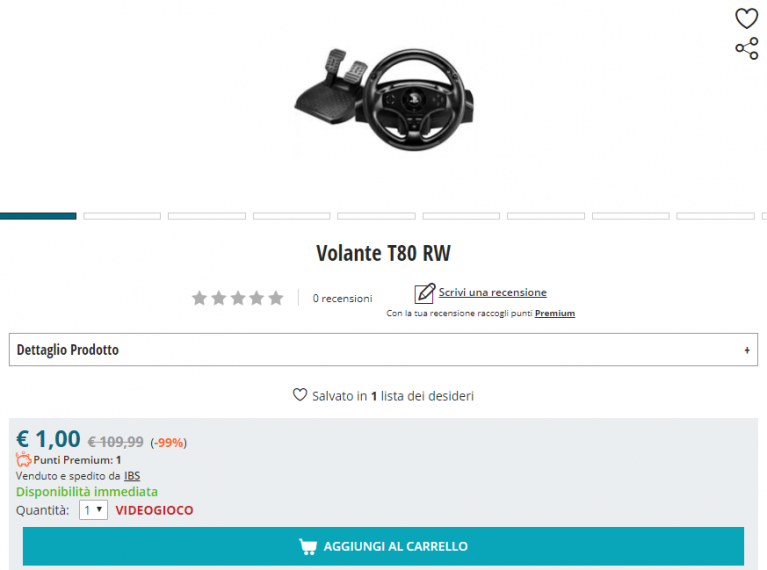Click the Punti Premium piggy bank icon
767x570 pixels.
(23, 459)
